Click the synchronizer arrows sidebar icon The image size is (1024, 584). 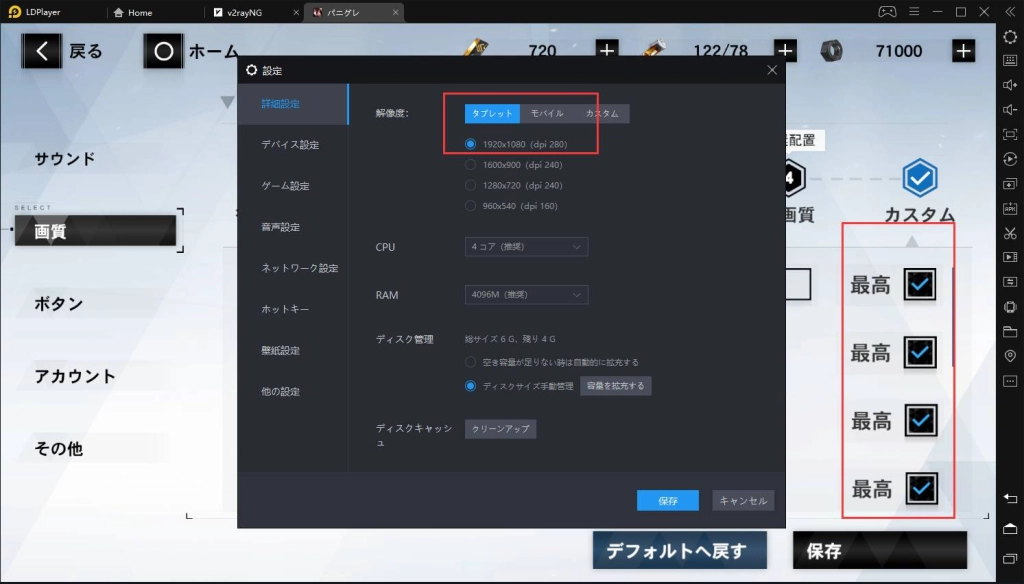click(x=1010, y=282)
